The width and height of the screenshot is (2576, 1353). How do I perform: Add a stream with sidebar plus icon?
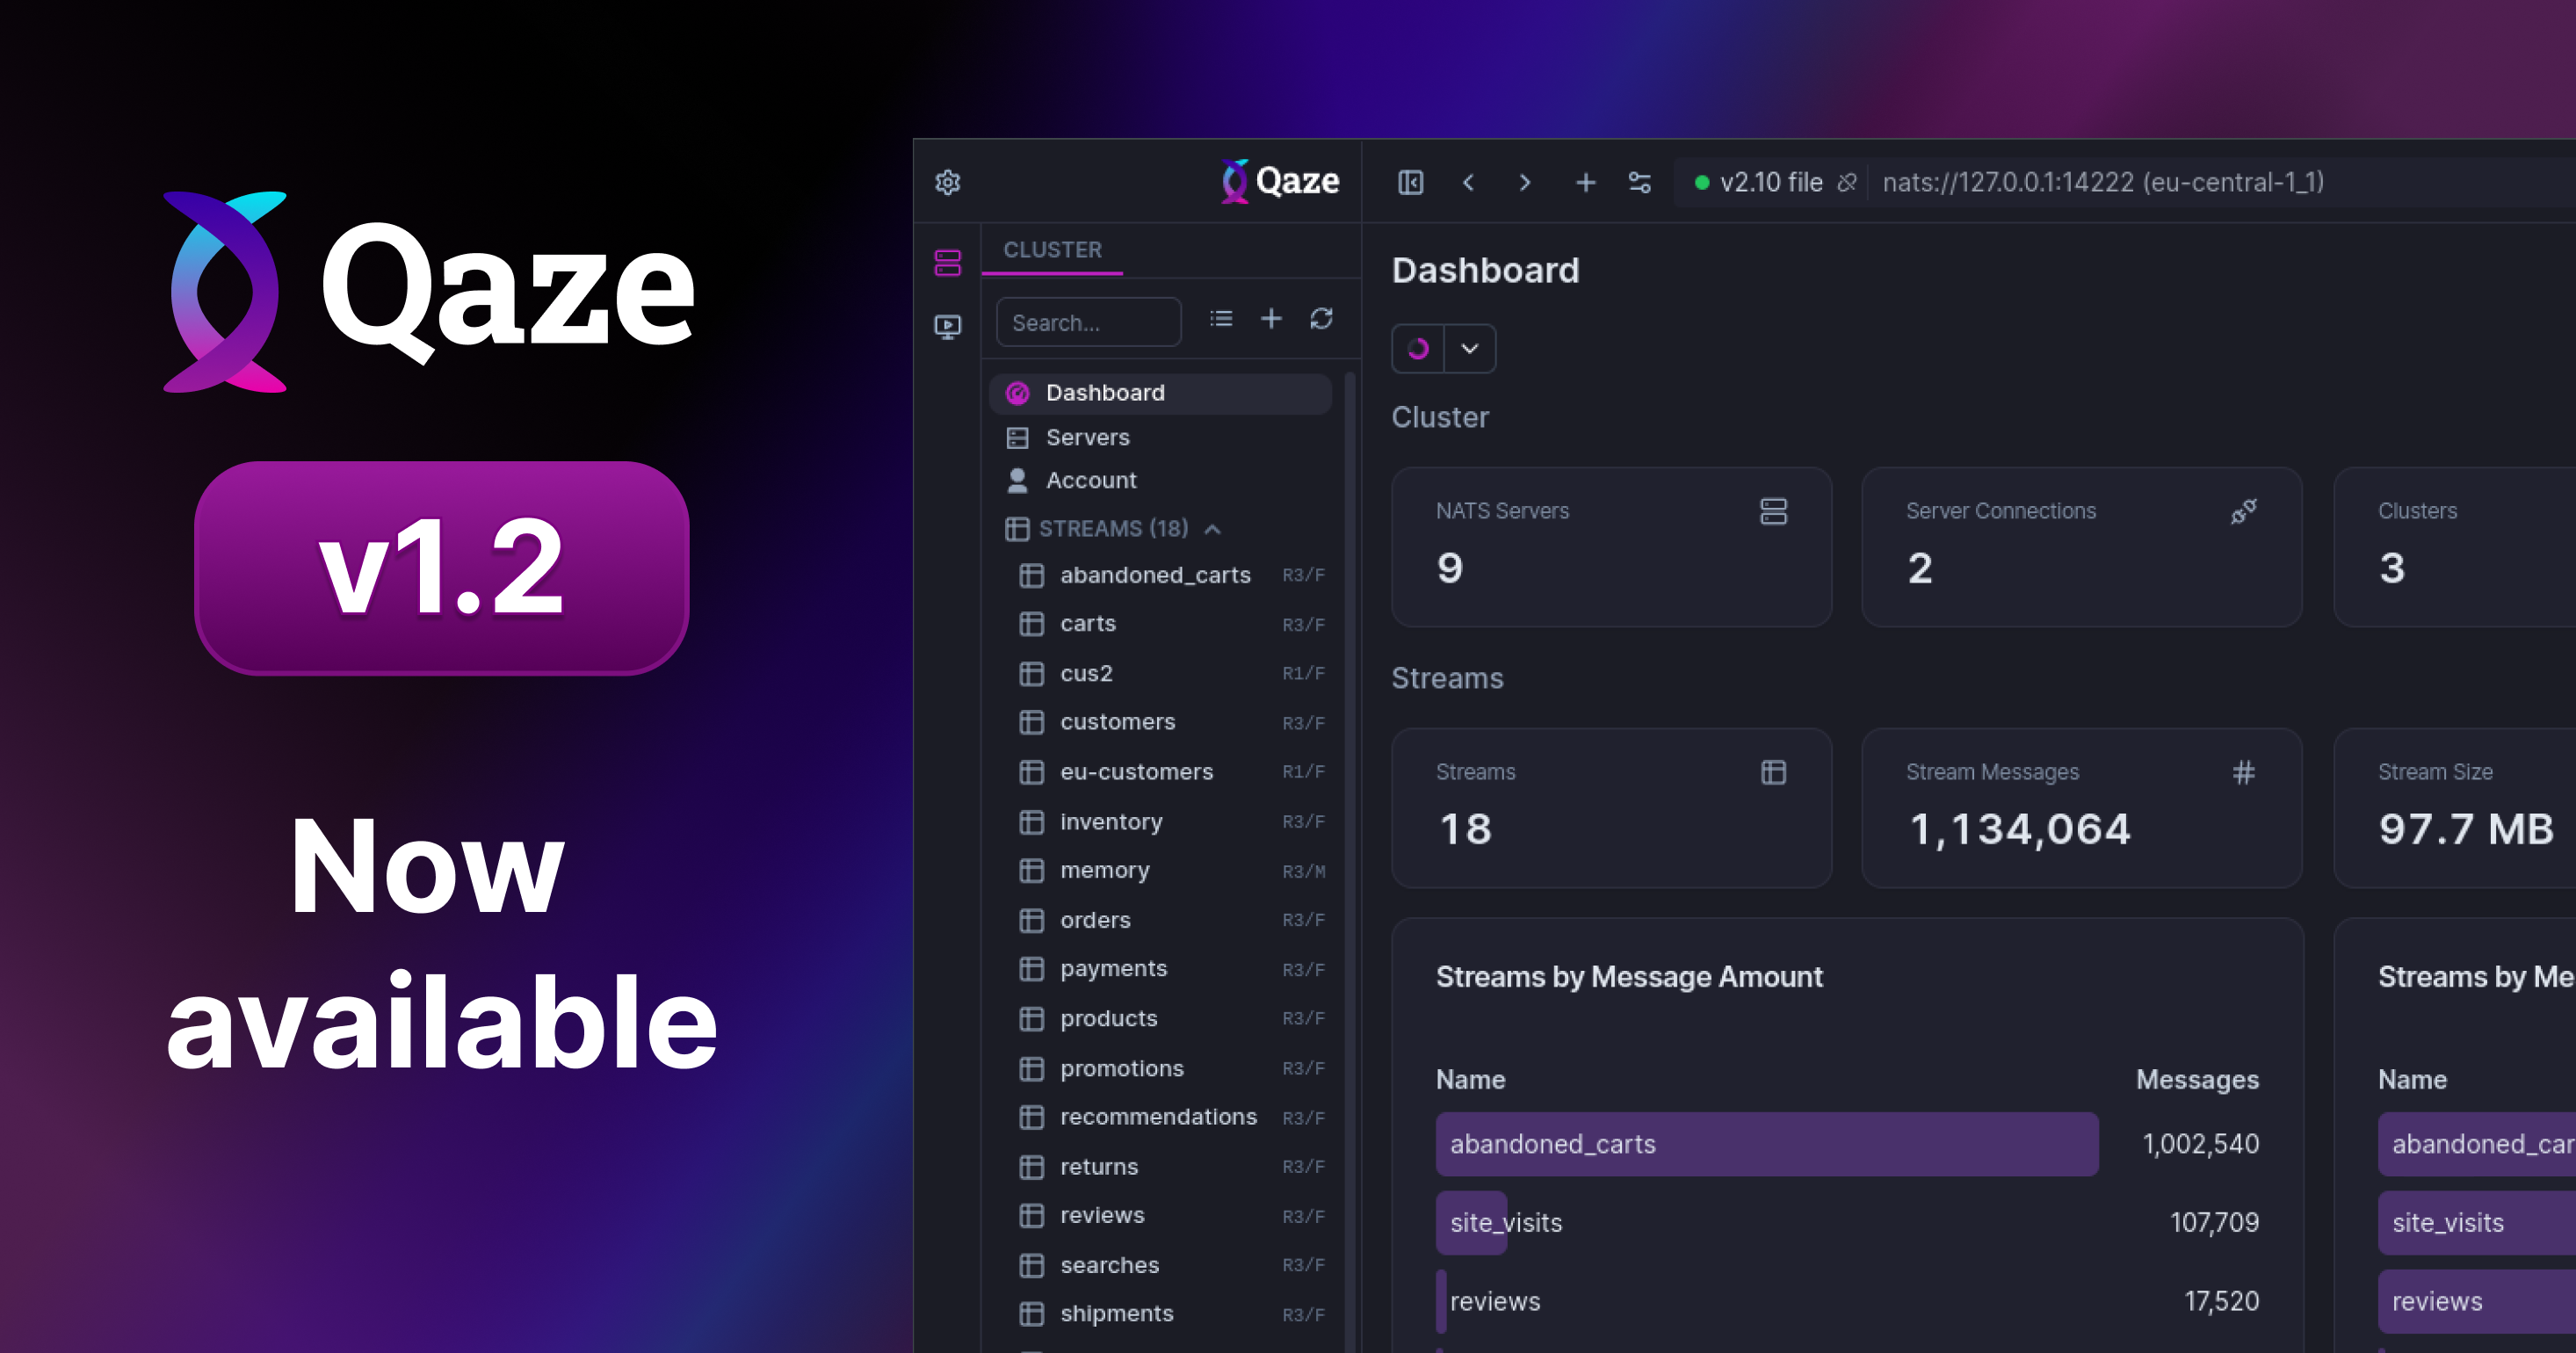(x=1271, y=319)
